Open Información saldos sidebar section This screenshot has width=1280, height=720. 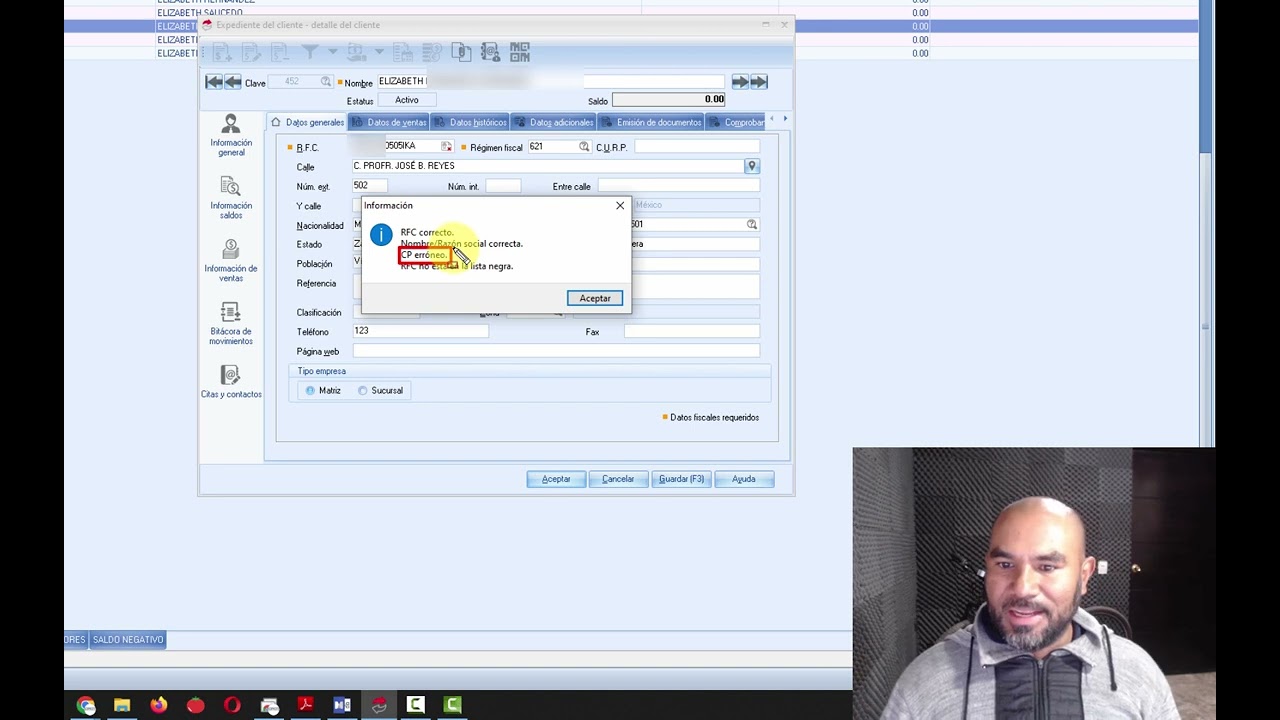[231, 198]
